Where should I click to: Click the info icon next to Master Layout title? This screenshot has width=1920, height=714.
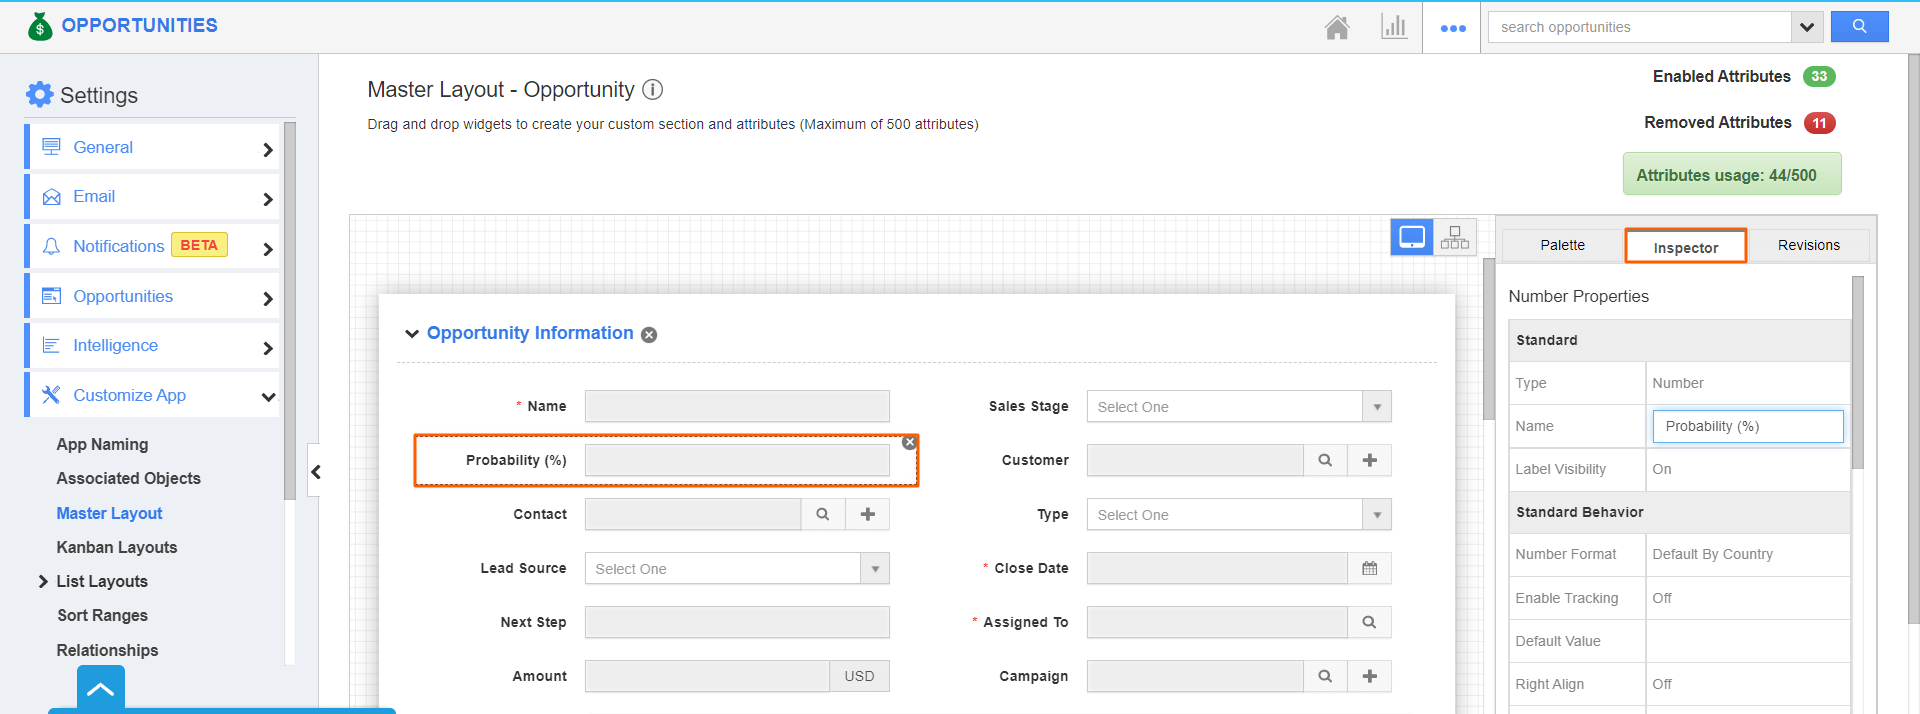point(653,90)
